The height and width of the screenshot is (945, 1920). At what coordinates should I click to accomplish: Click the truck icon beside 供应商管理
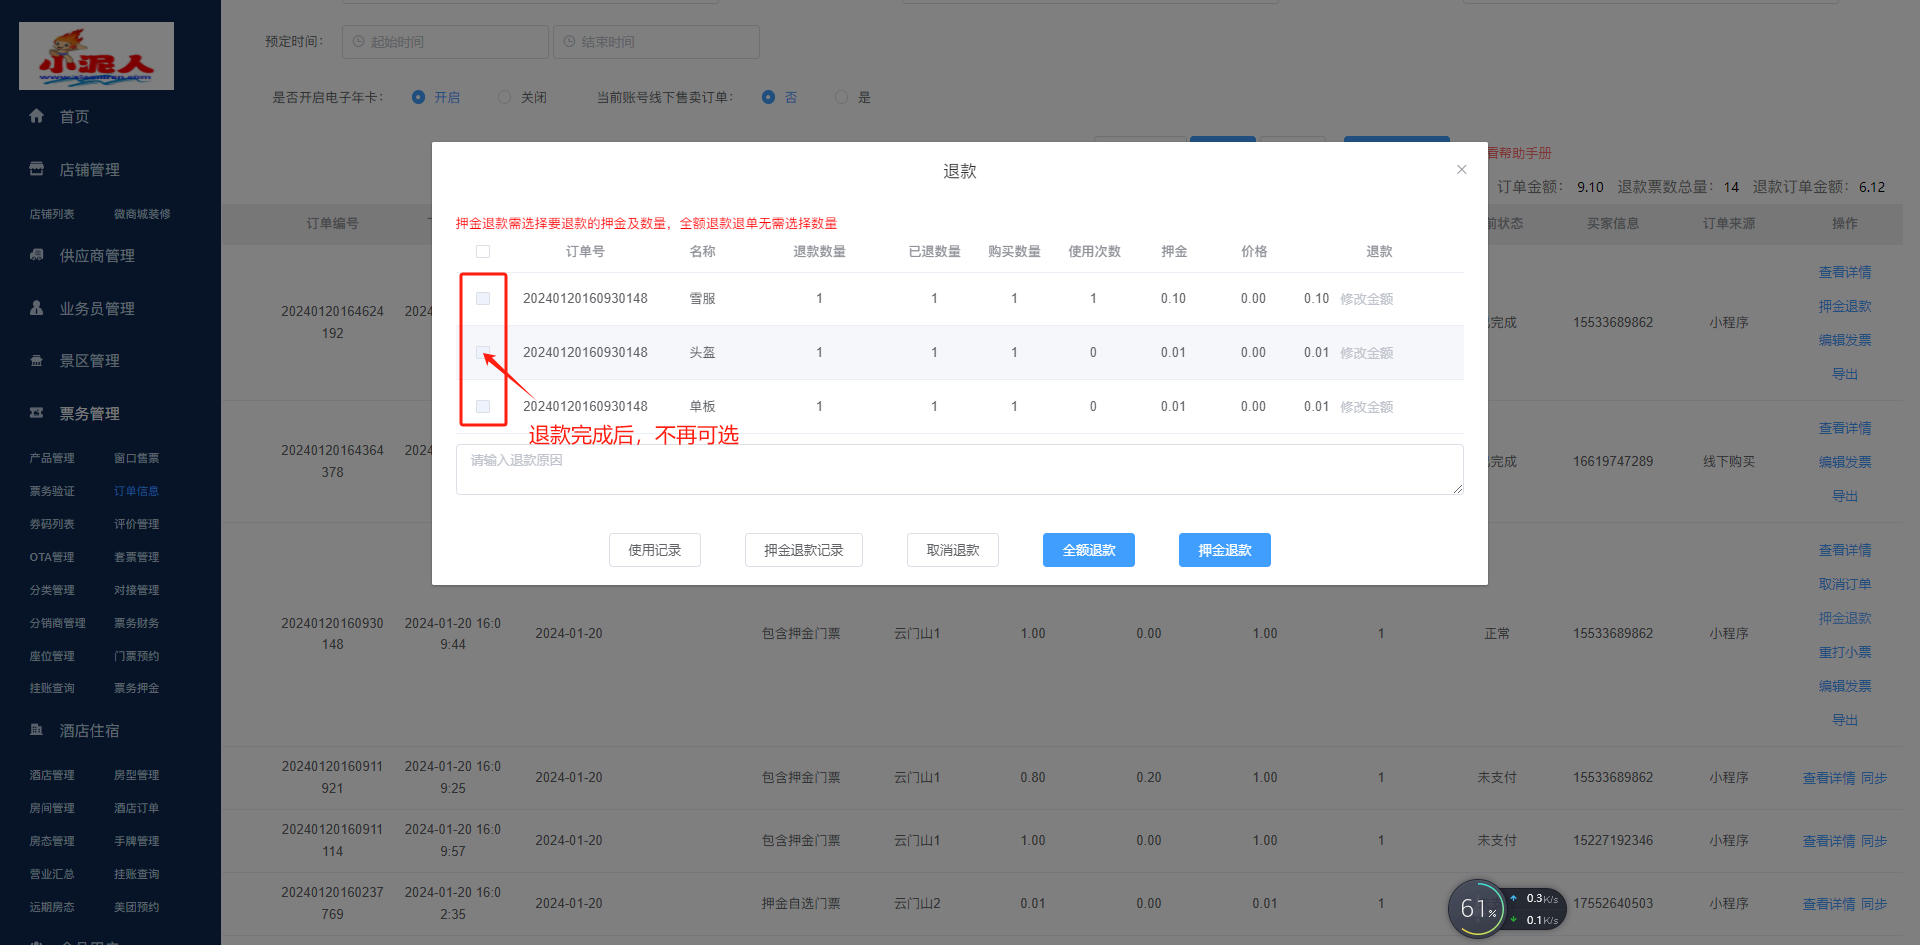tap(37, 255)
